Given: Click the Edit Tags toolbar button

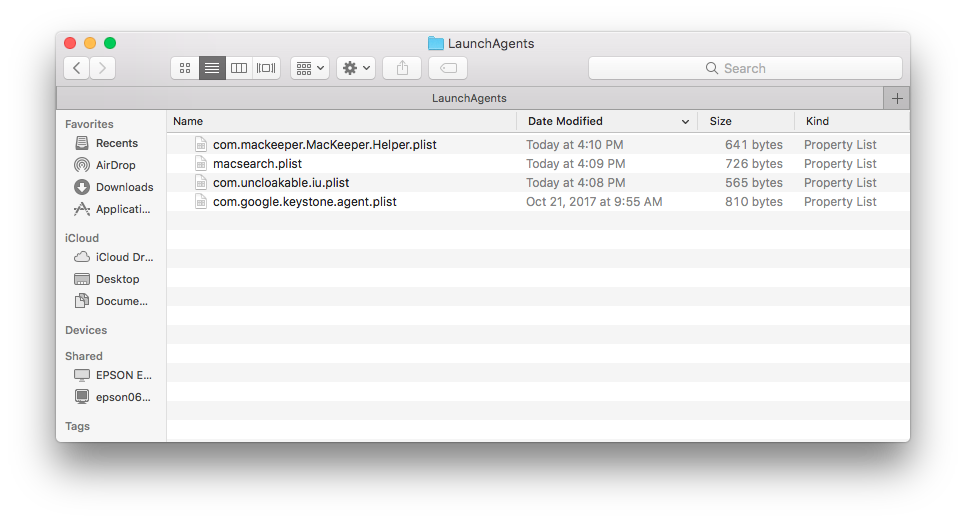Looking at the screenshot, I should [448, 68].
